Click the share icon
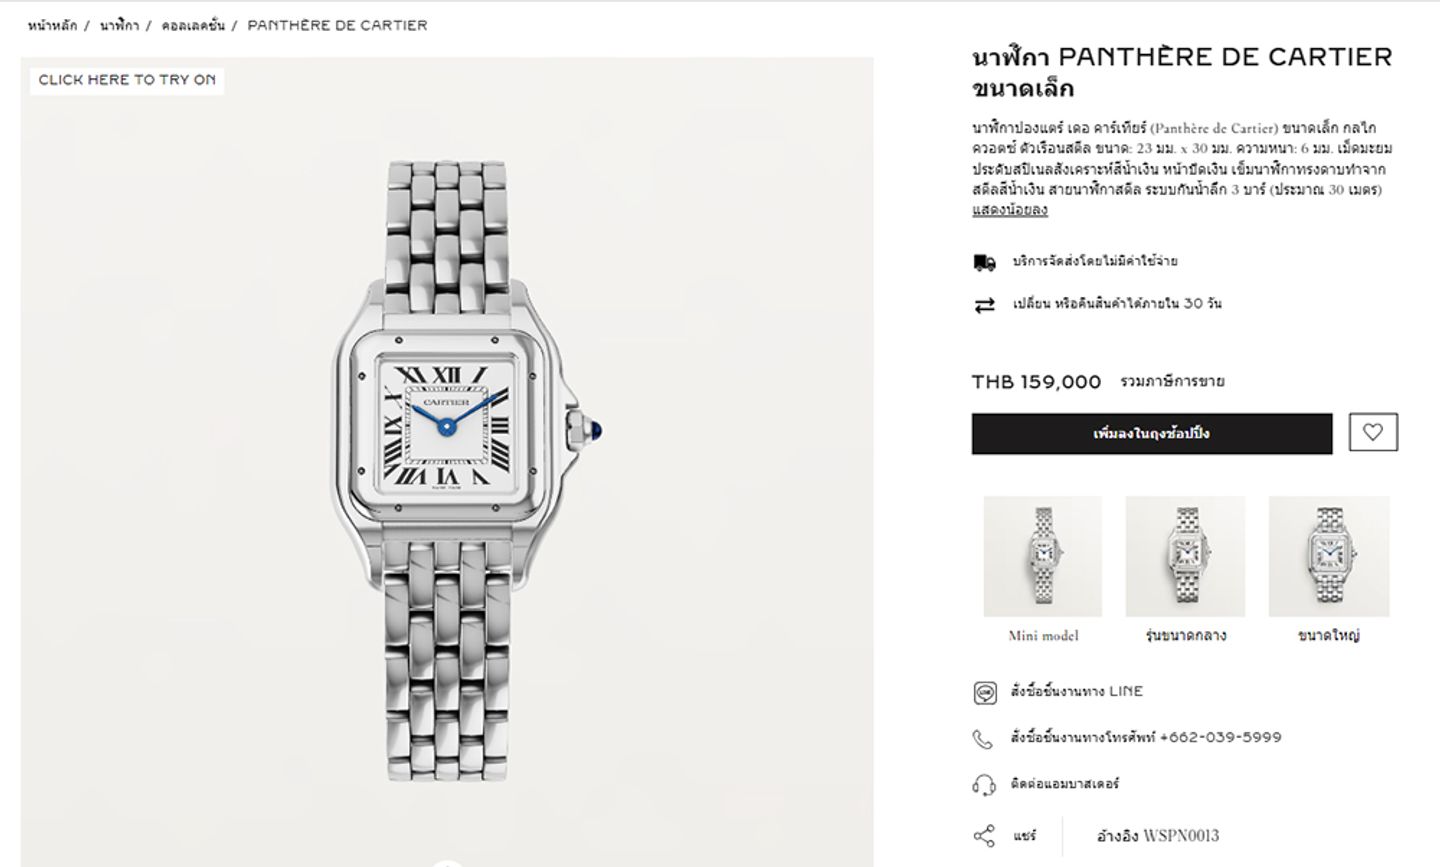This screenshot has width=1440, height=867. tap(984, 836)
